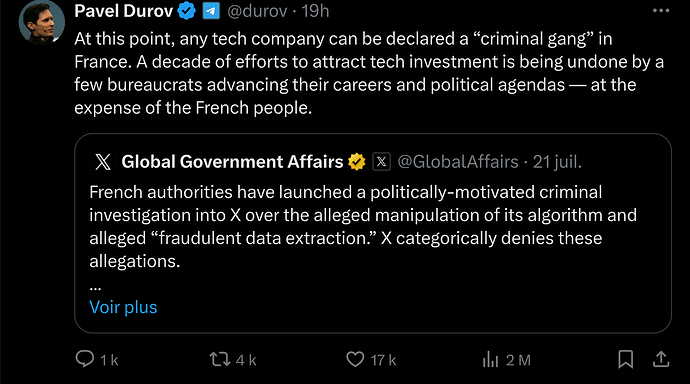
Task: Open Pavel Durov's profile picture
Action: point(42,22)
